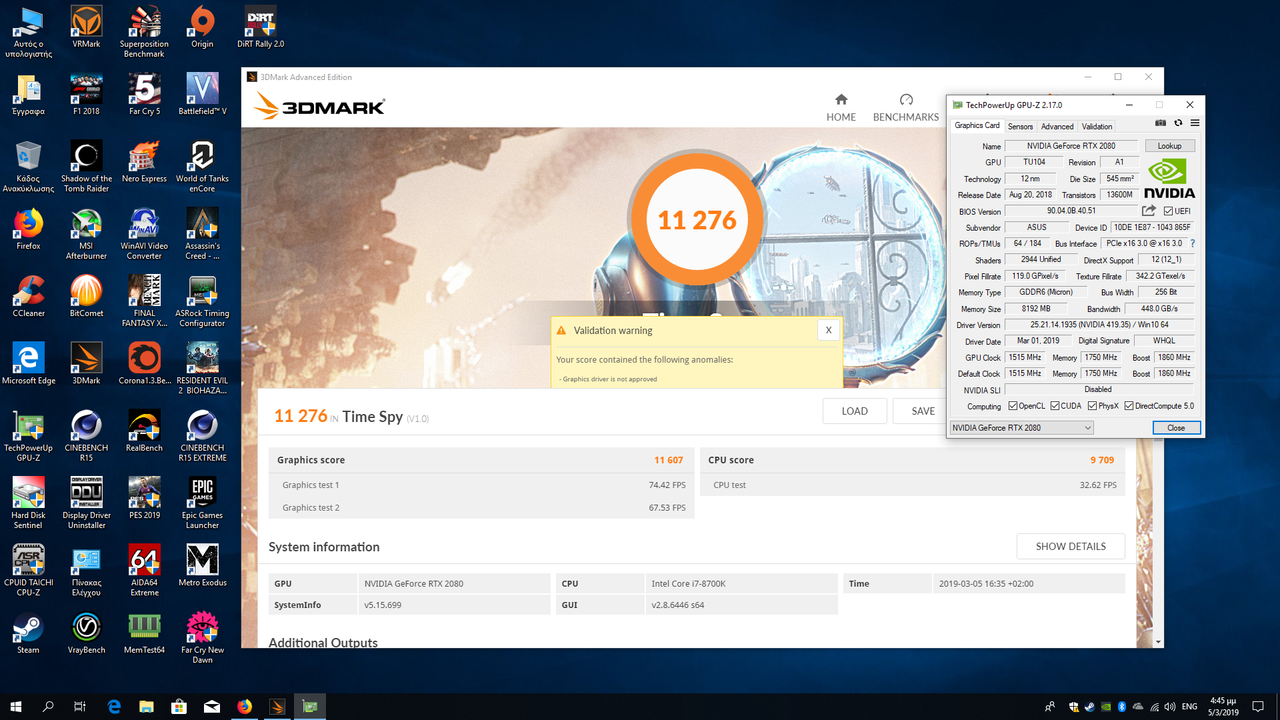Launch AIDA64 Extreme shortcut

[x=144, y=569]
